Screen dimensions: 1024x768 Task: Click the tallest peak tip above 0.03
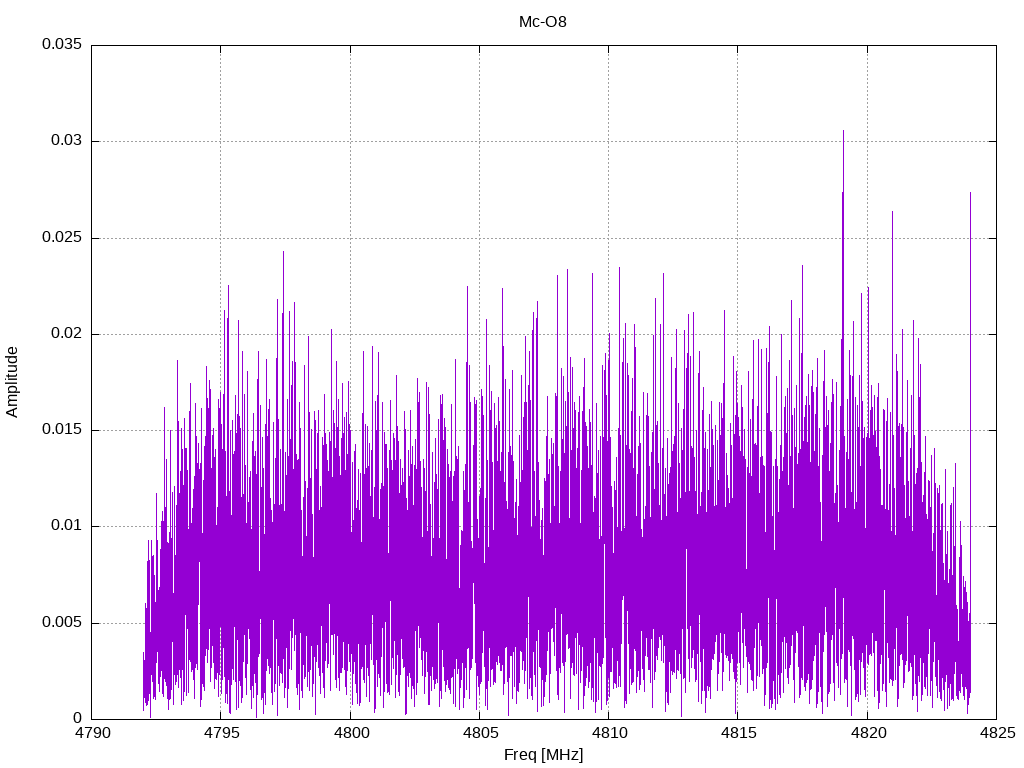843,131
